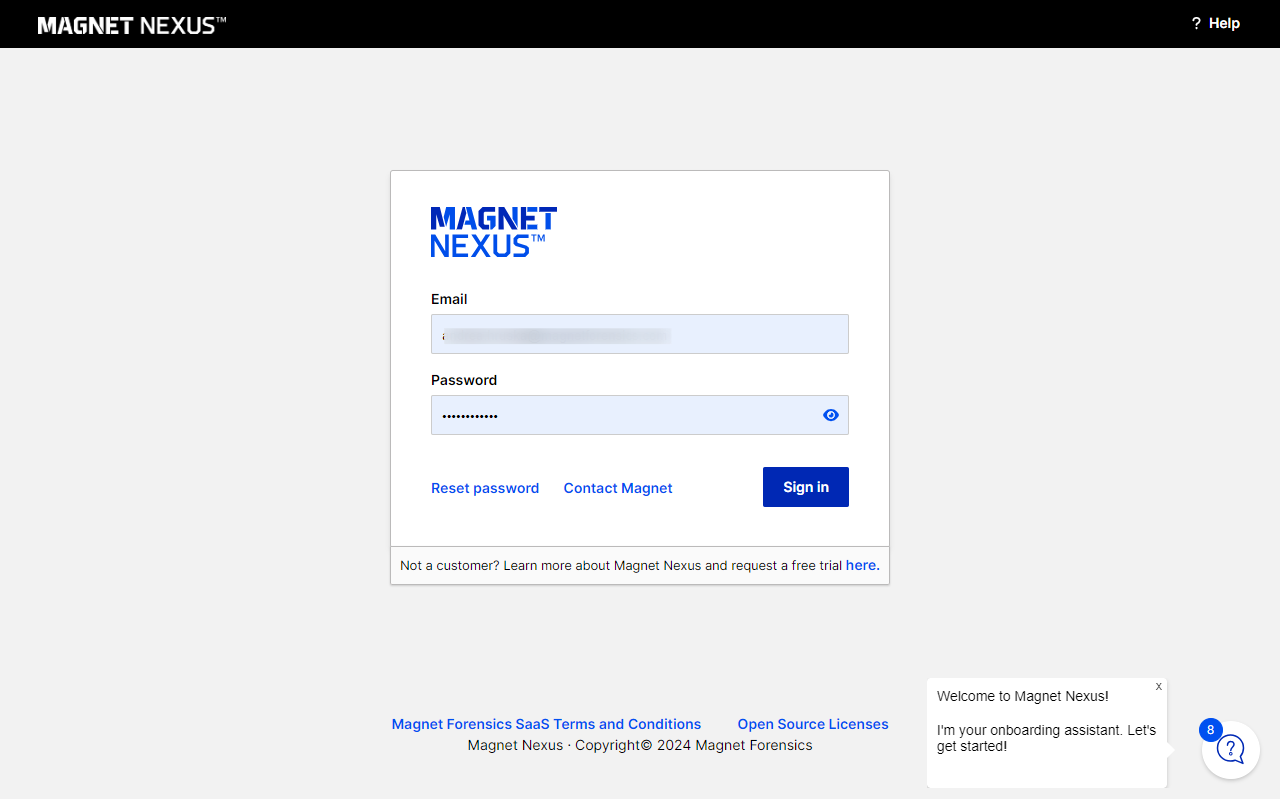Click the Magnet Nexus logo in header

132,25
